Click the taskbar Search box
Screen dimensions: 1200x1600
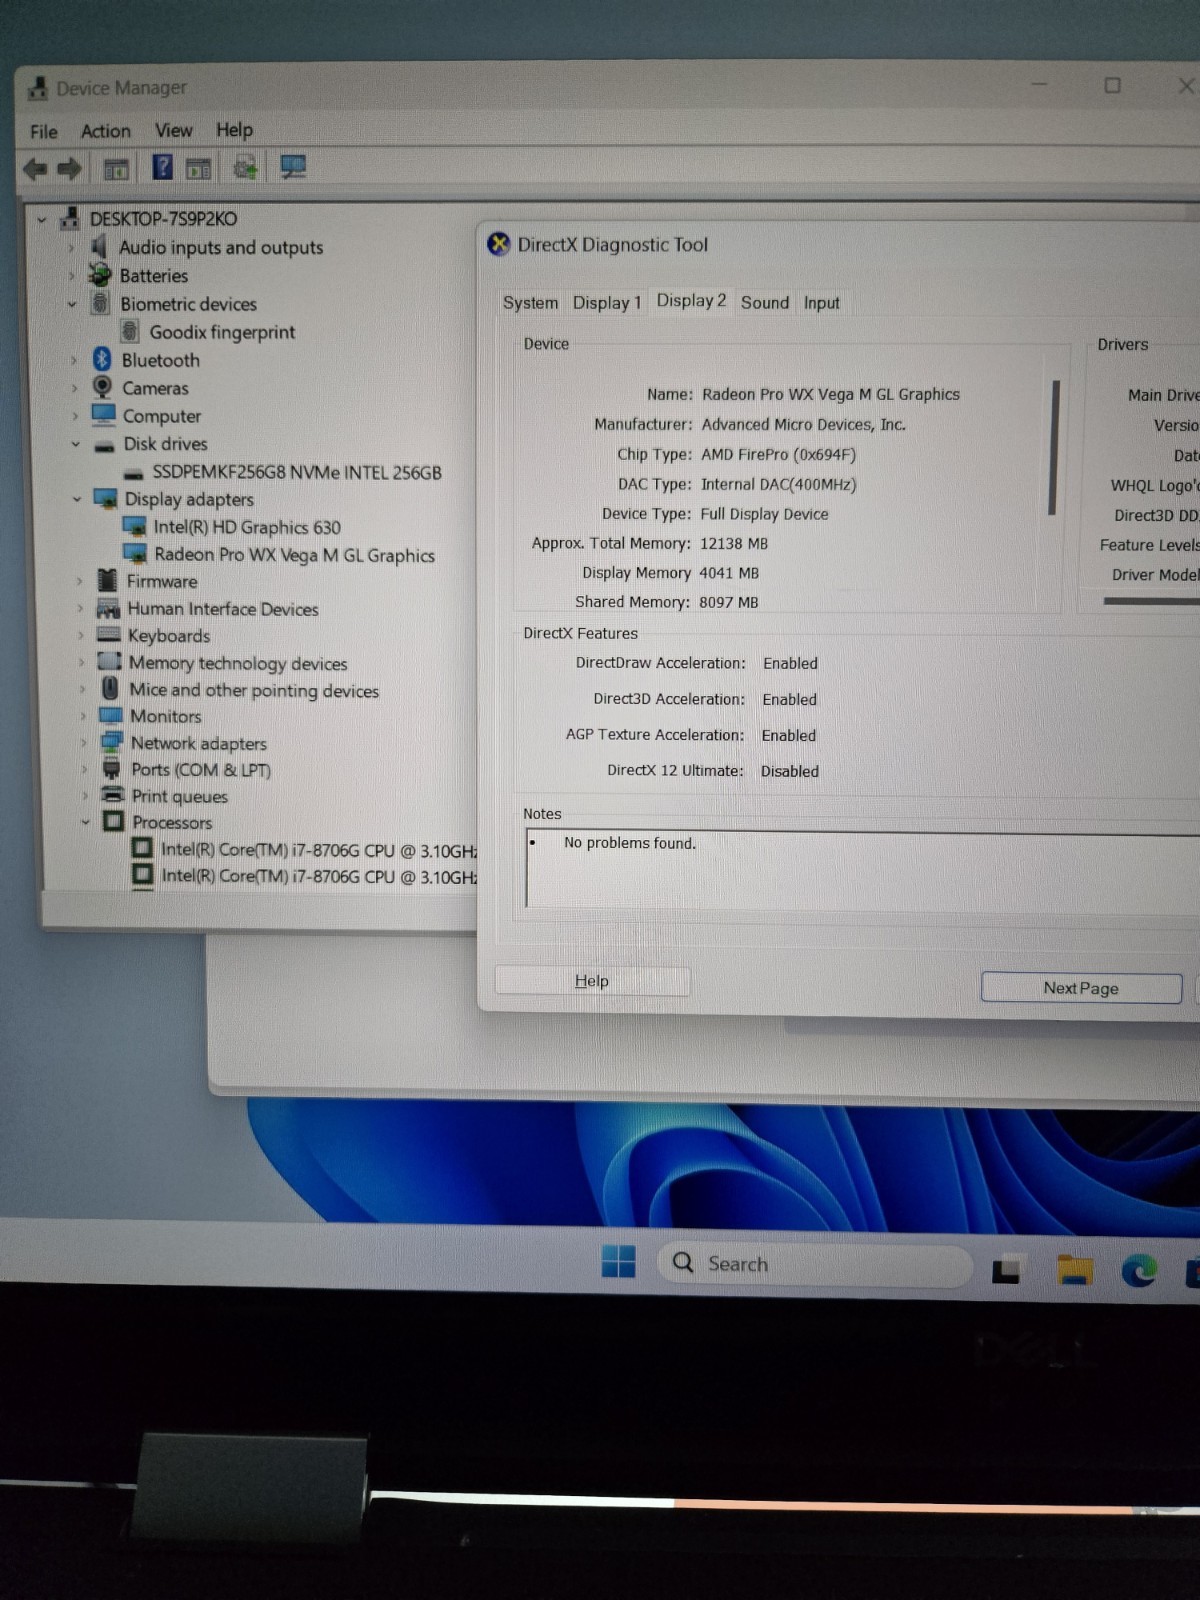(814, 1264)
